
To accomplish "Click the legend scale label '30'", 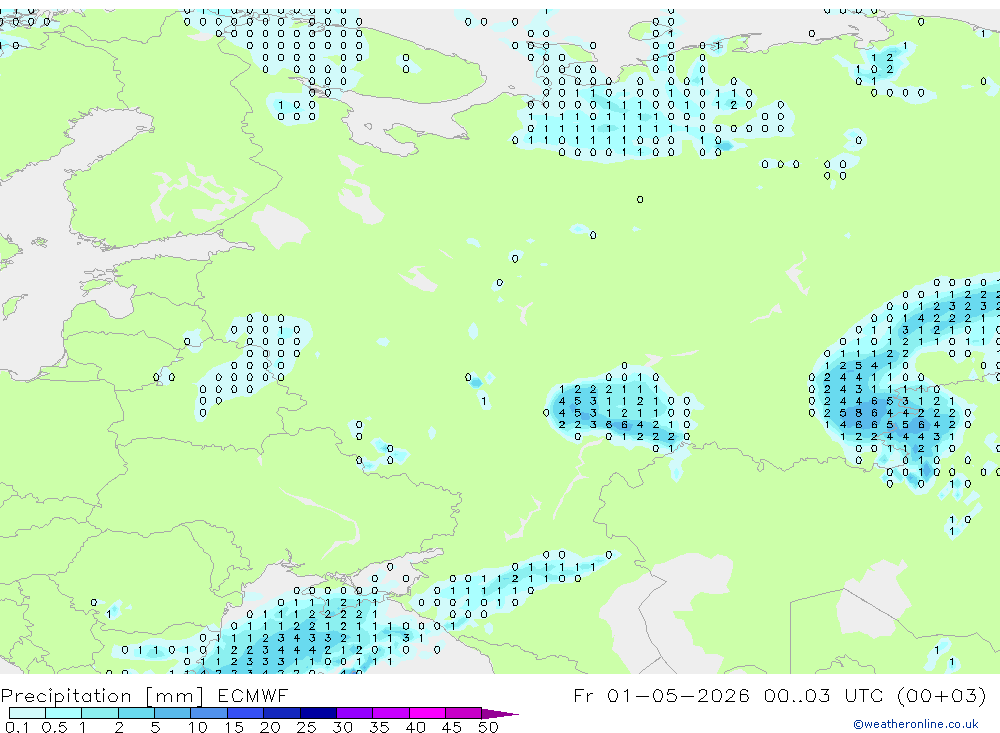I will coord(342,727).
